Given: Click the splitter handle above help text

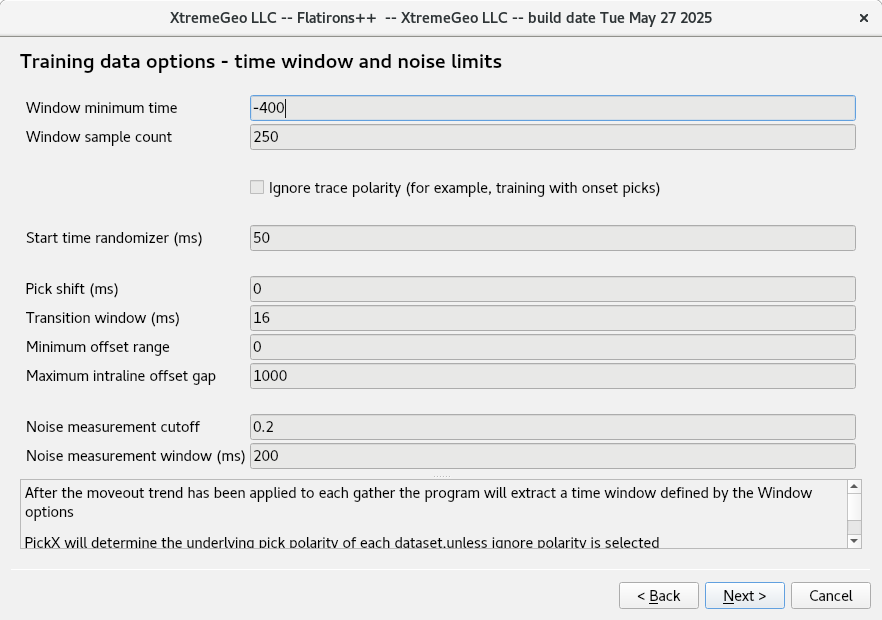Looking at the screenshot, I should (442, 476).
